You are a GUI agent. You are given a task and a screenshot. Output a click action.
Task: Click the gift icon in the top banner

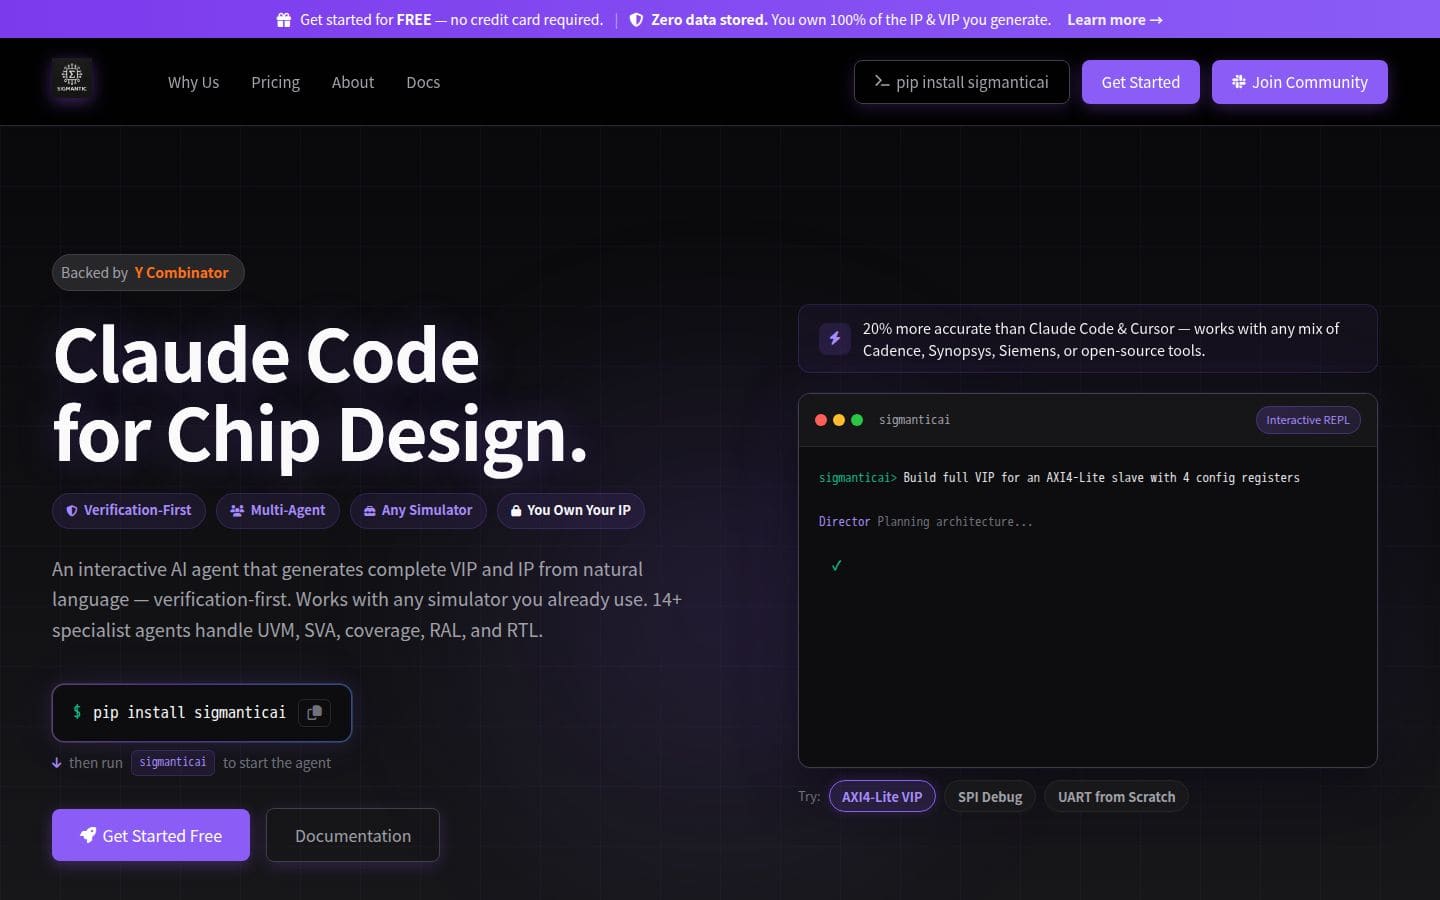coord(284,20)
